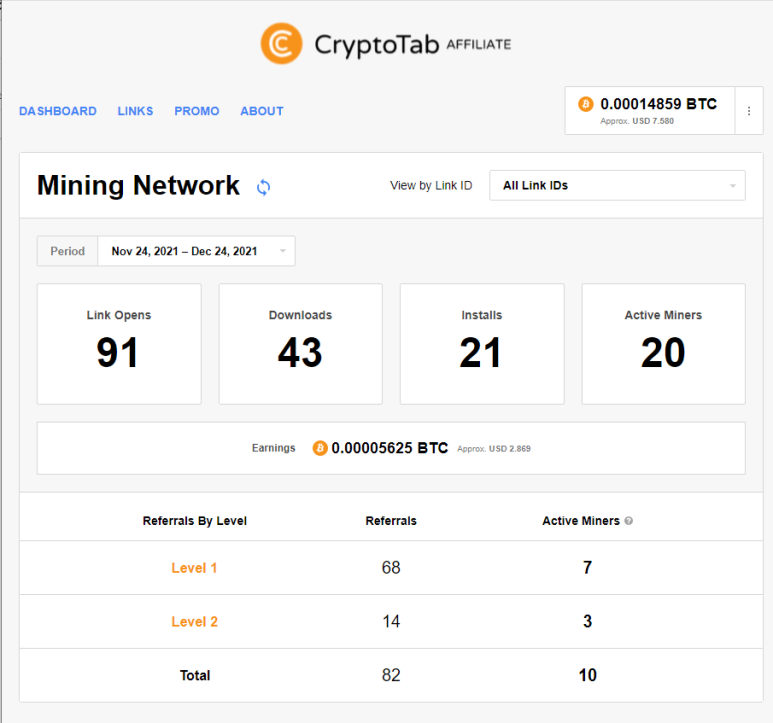The height and width of the screenshot is (723, 773).
Task: Click the Bitcoin icon beside Earnings
Action: click(x=320, y=448)
